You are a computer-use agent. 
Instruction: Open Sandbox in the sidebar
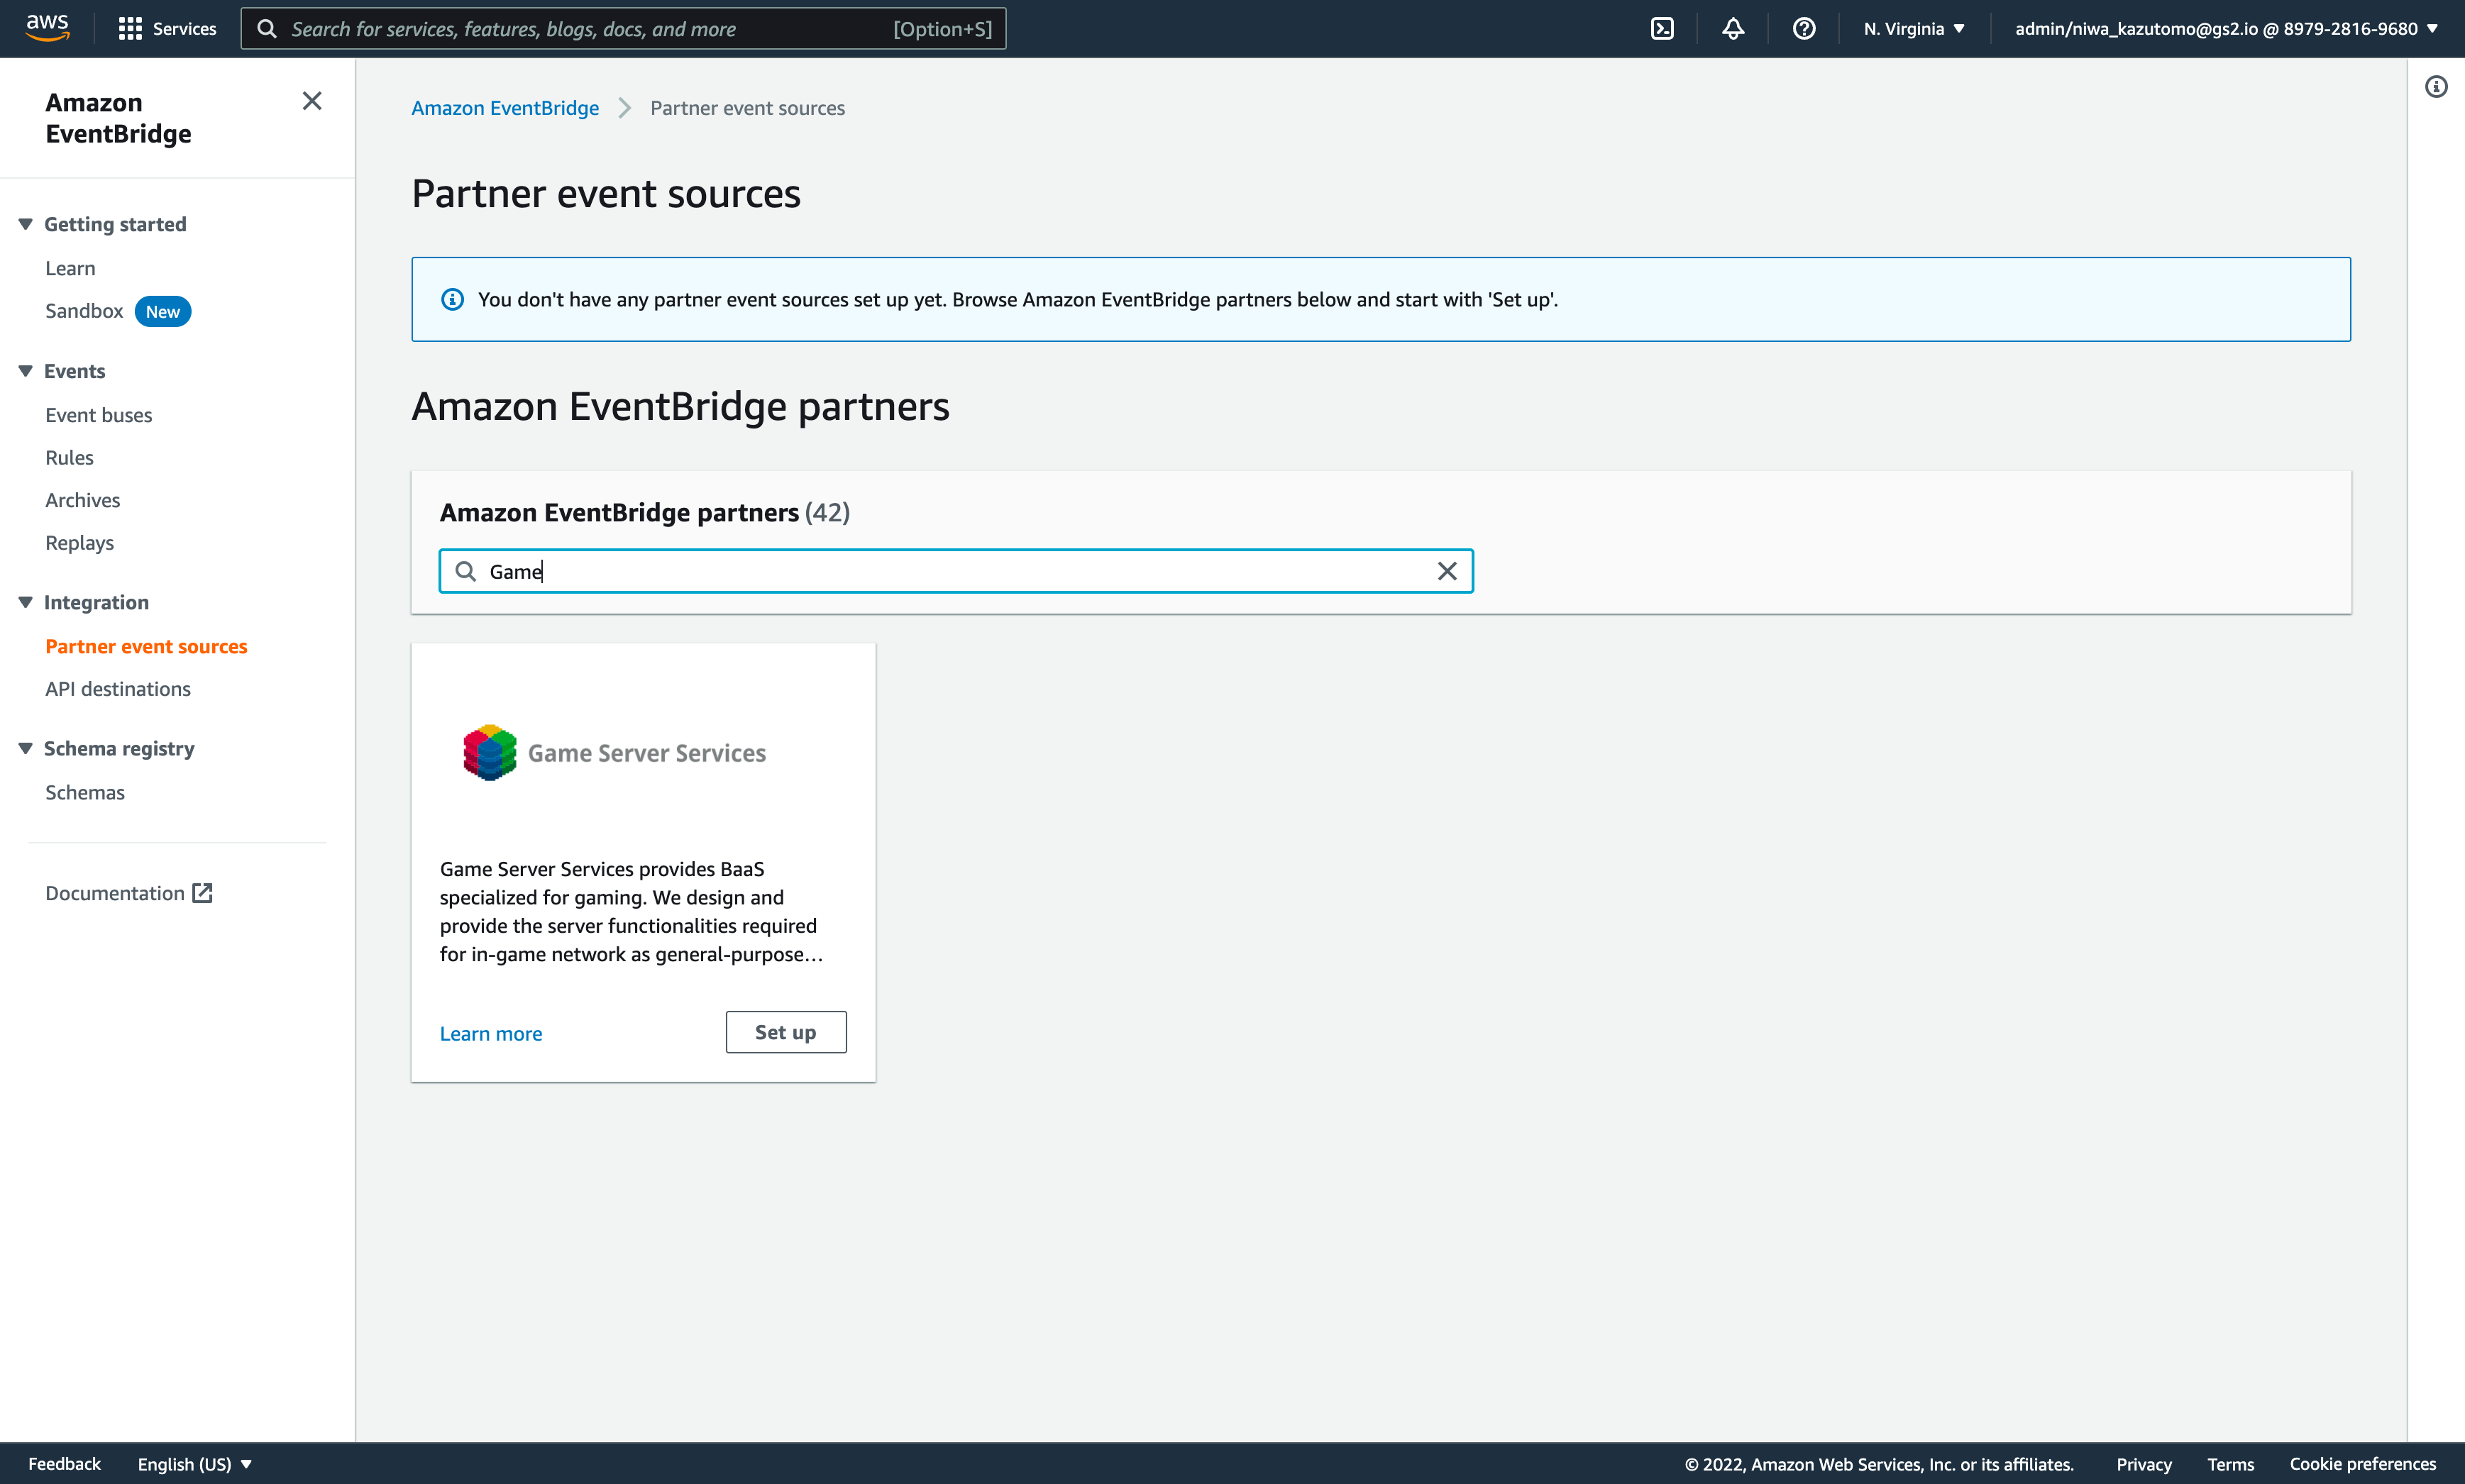pos(84,311)
